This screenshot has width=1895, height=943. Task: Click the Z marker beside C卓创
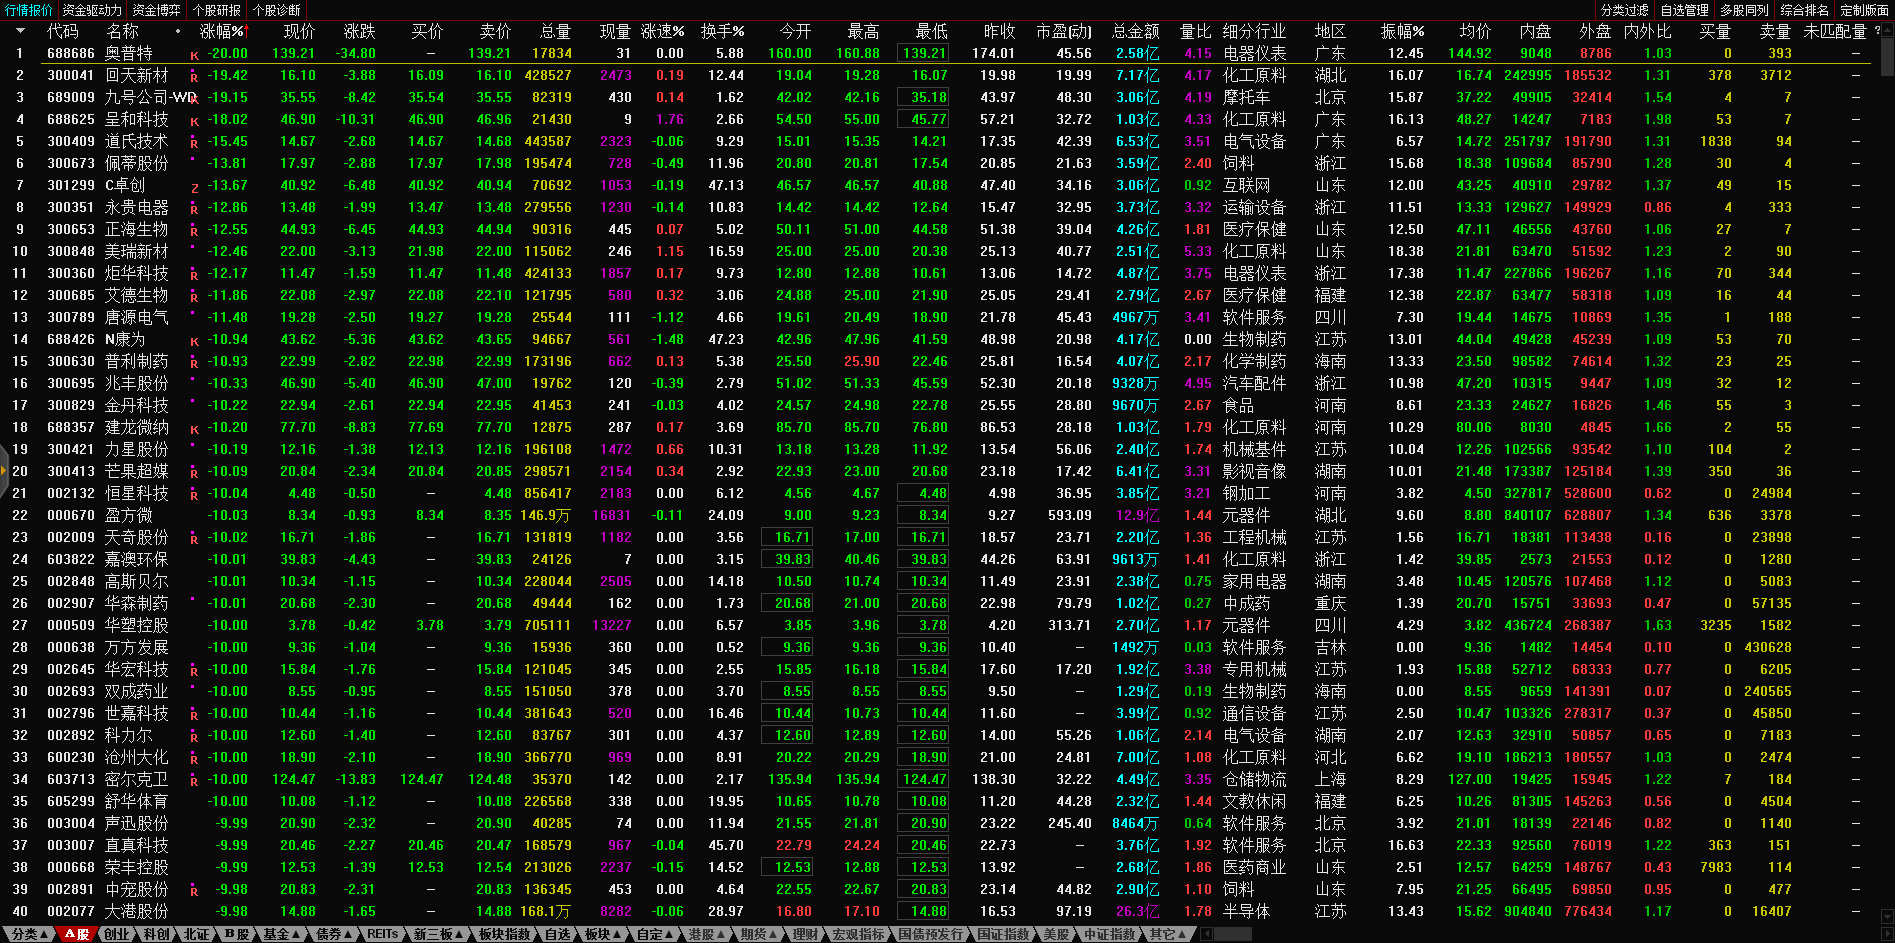pyautogui.click(x=194, y=187)
